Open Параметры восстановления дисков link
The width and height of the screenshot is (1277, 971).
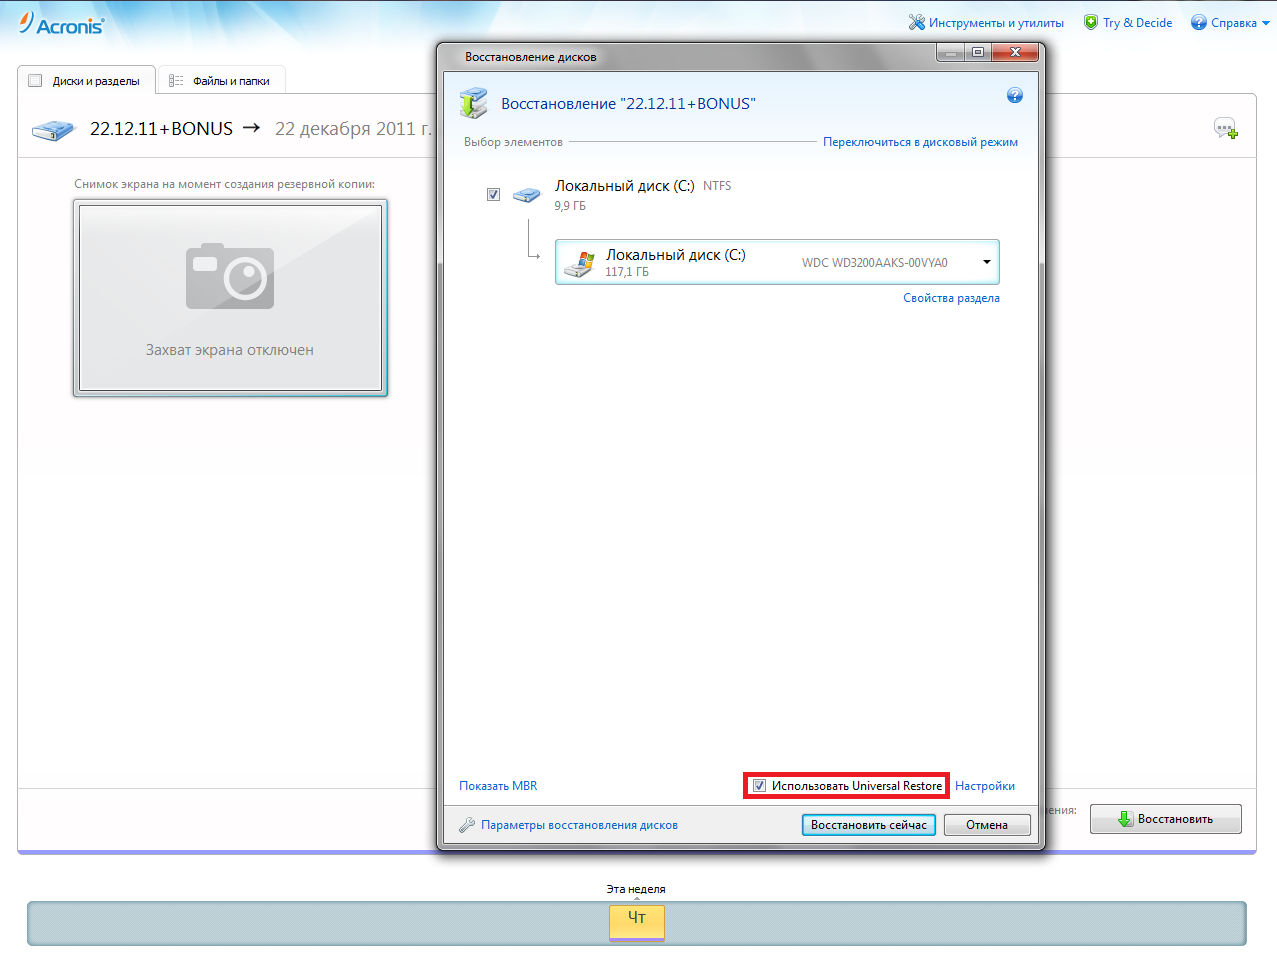pos(579,825)
